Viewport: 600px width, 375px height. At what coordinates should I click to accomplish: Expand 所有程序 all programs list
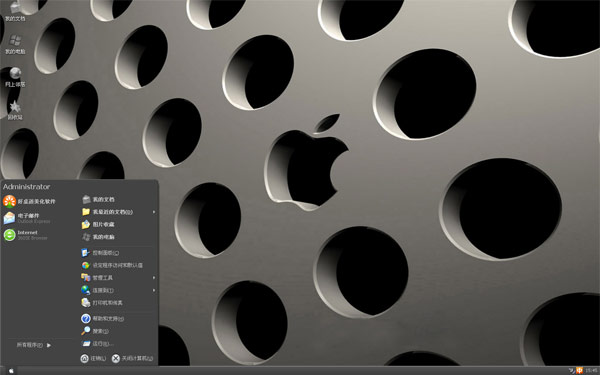[x=34, y=345]
